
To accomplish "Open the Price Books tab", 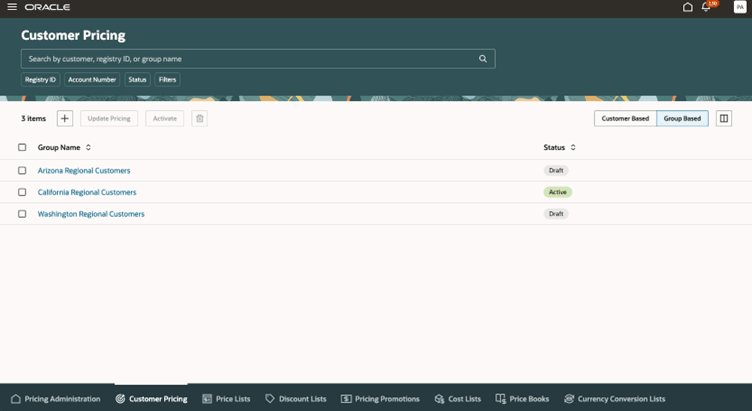I will [x=522, y=399].
